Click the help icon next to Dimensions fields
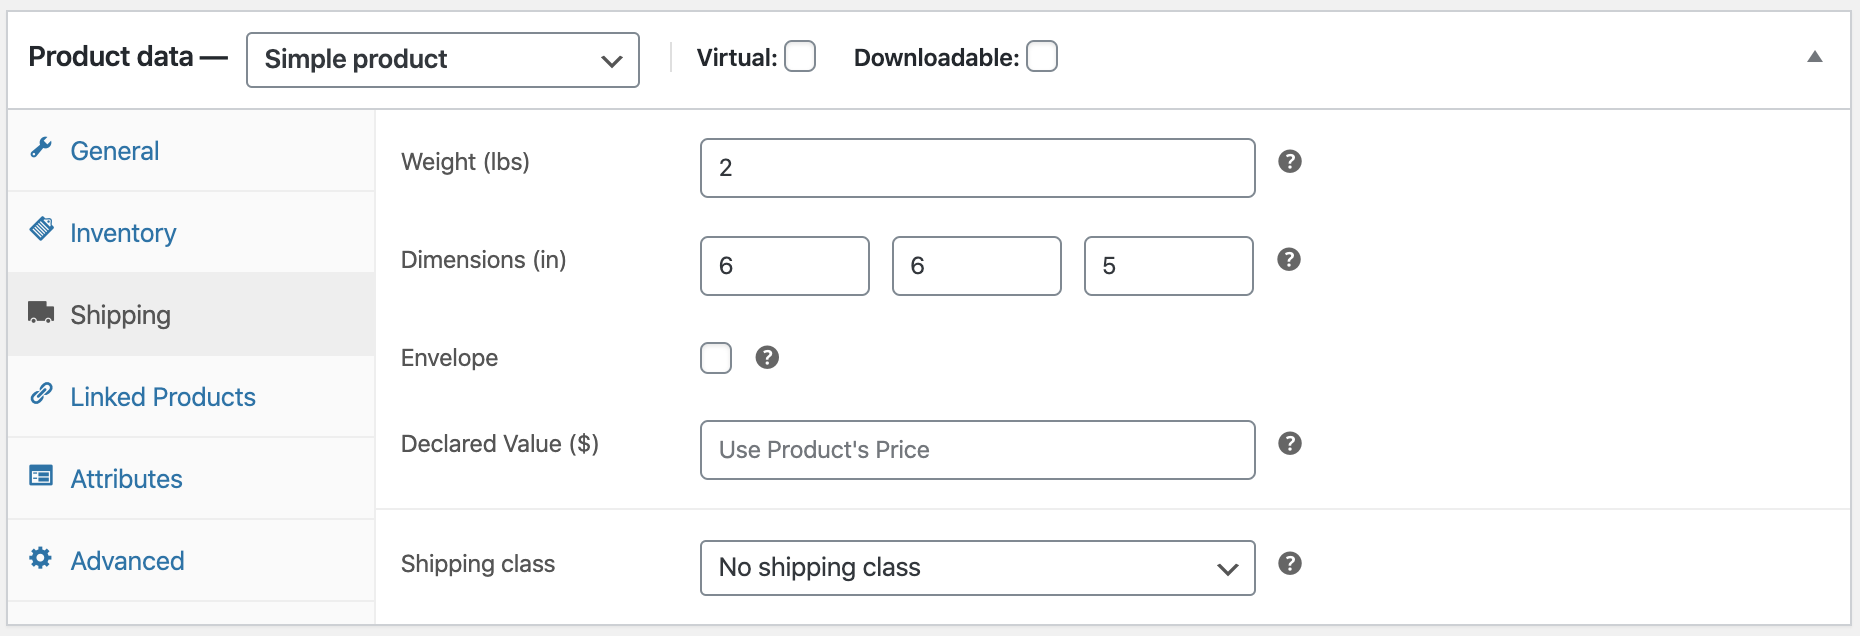This screenshot has height=636, width=1860. [1290, 259]
